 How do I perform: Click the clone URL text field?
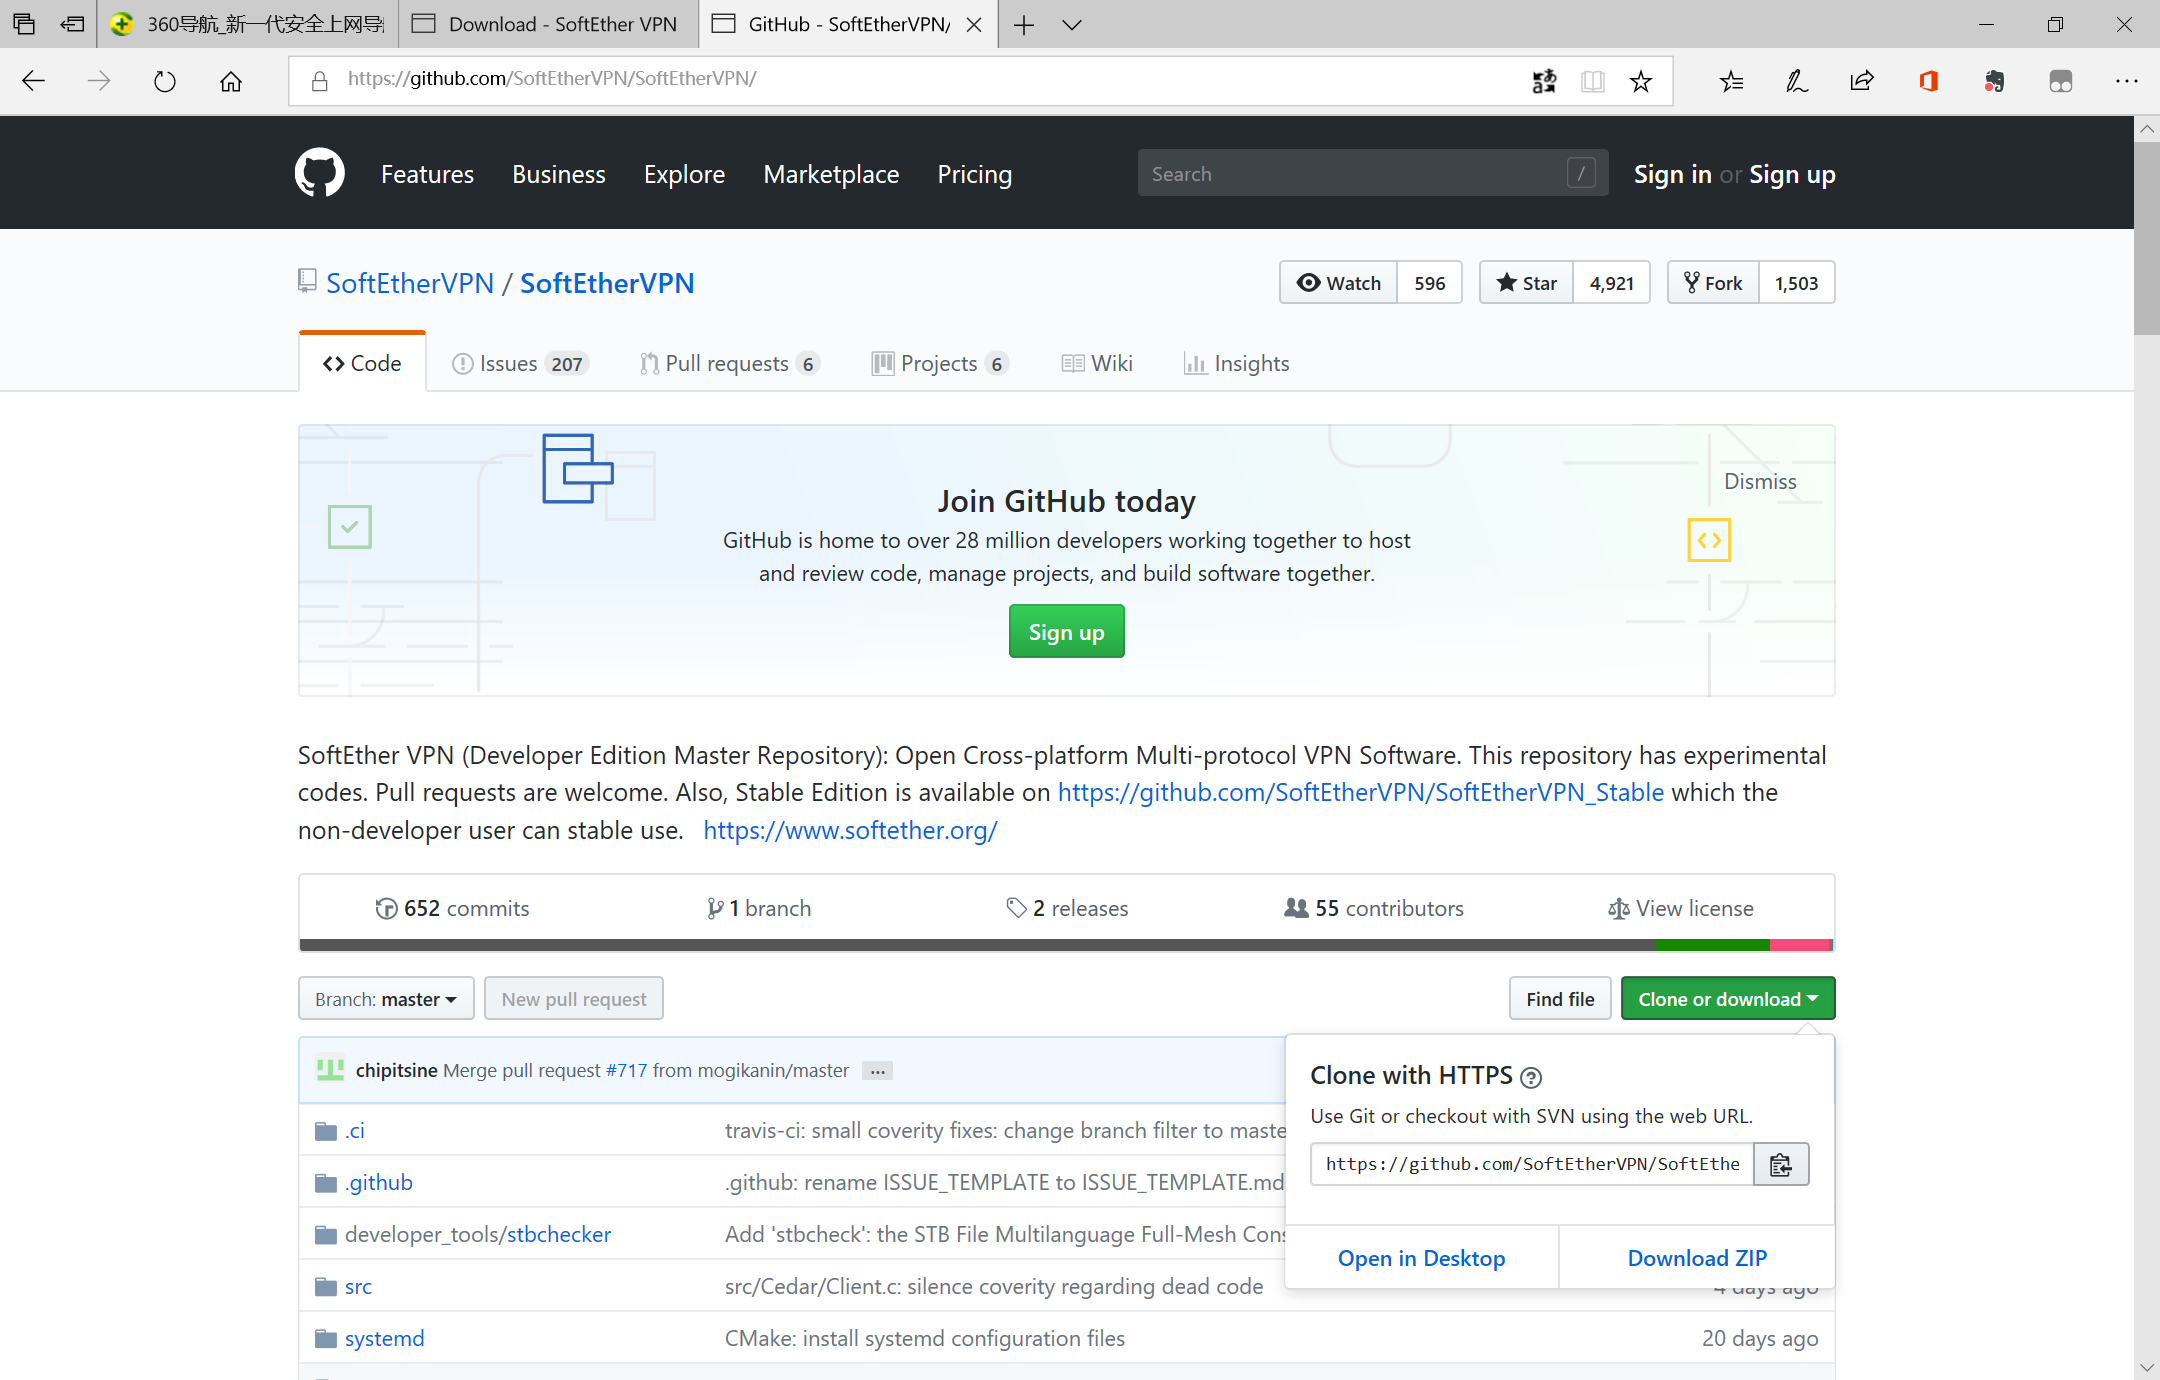point(1532,1164)
